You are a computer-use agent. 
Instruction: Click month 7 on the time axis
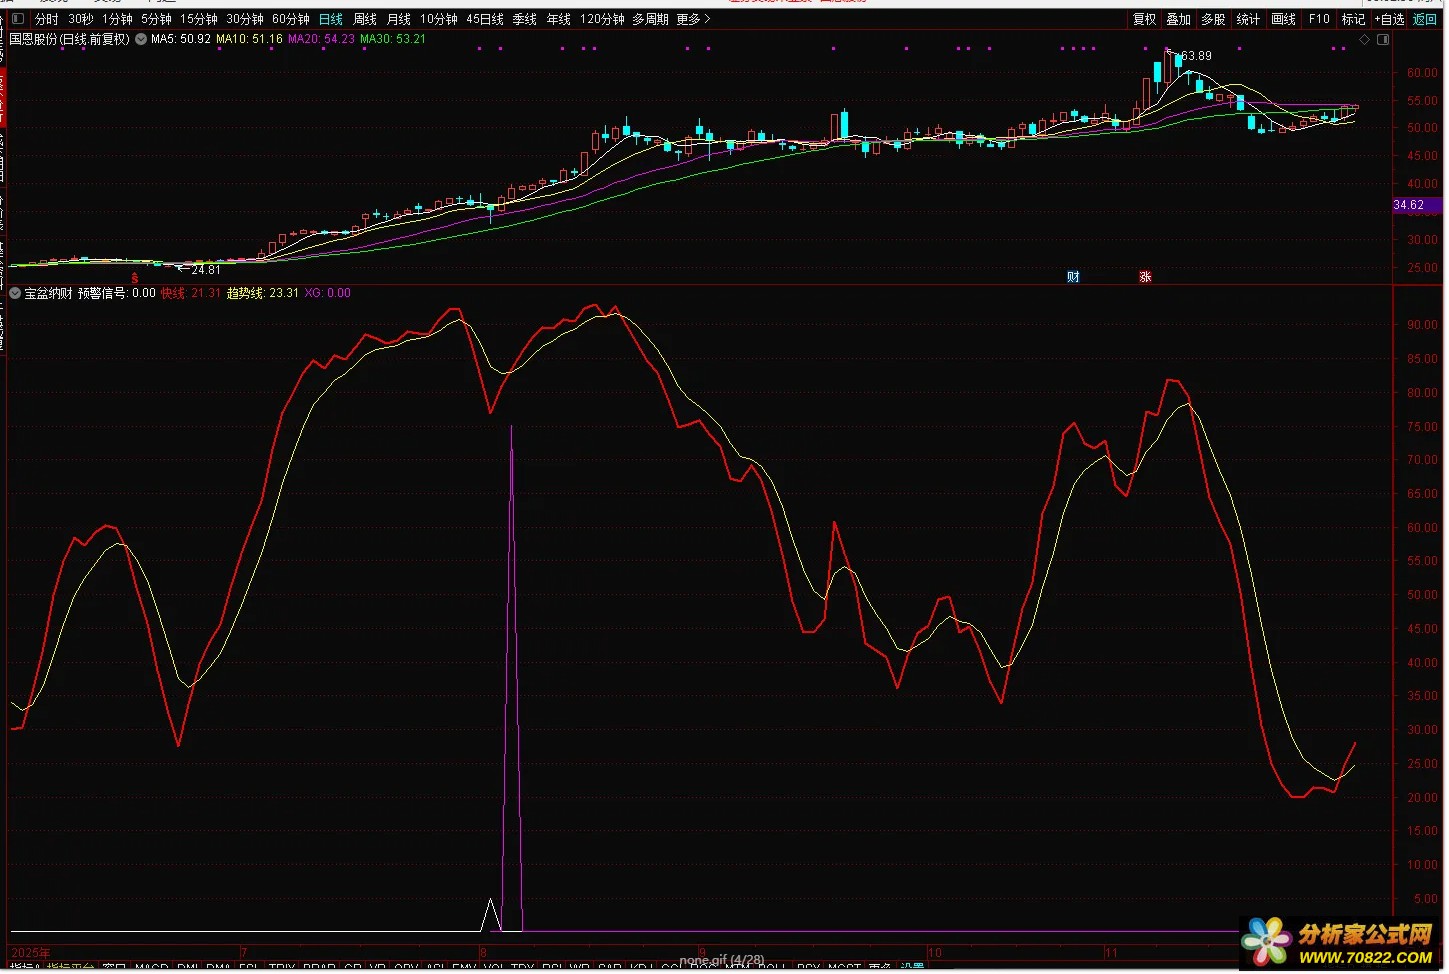pos(243,952)
